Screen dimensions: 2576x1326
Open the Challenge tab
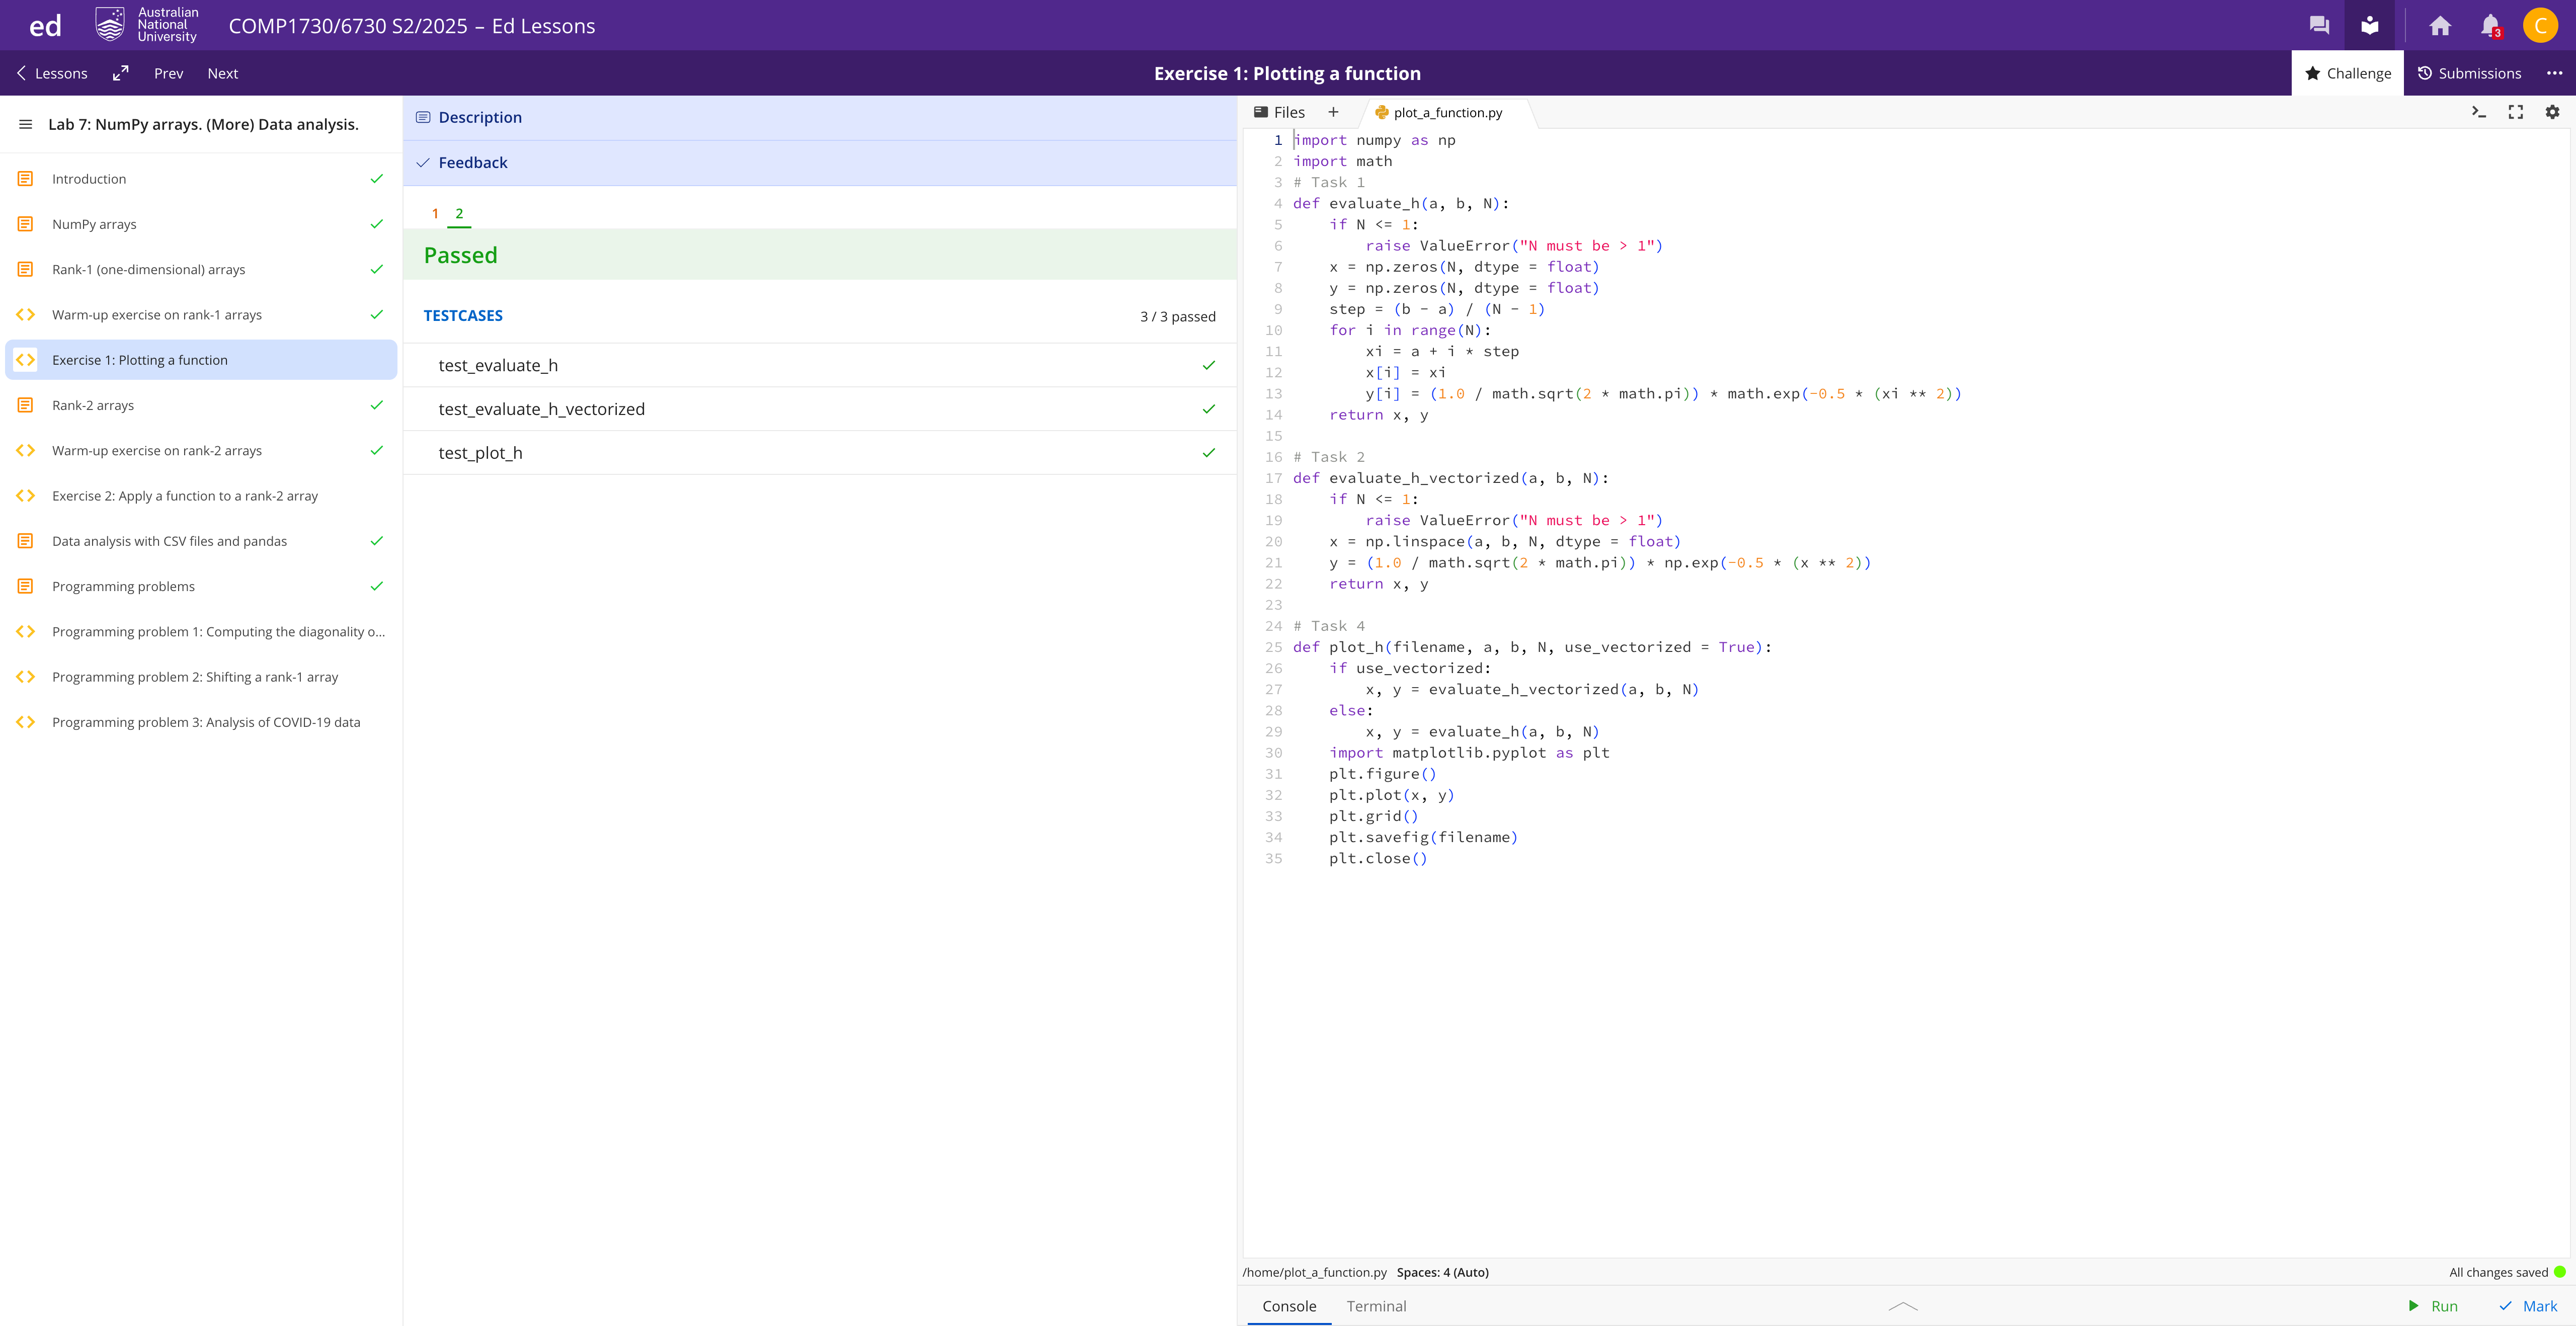tap(2347, 73)
